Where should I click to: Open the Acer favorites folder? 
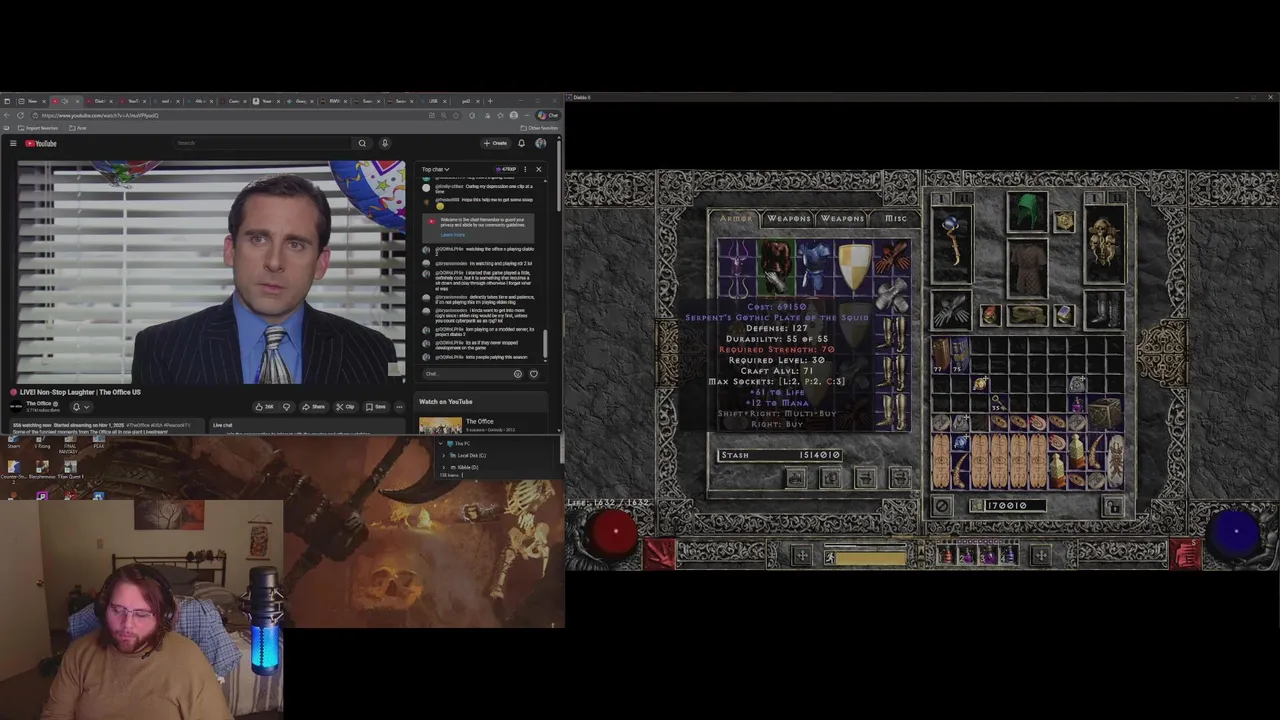click(x=79, y=128)
